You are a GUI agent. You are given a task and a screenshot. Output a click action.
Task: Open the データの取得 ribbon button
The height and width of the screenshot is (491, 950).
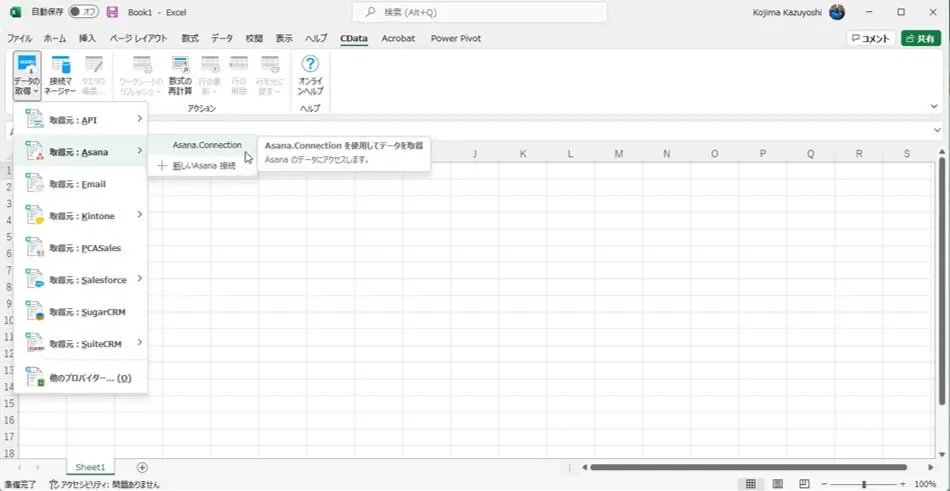pyautogui.click(x=27, y=75)
